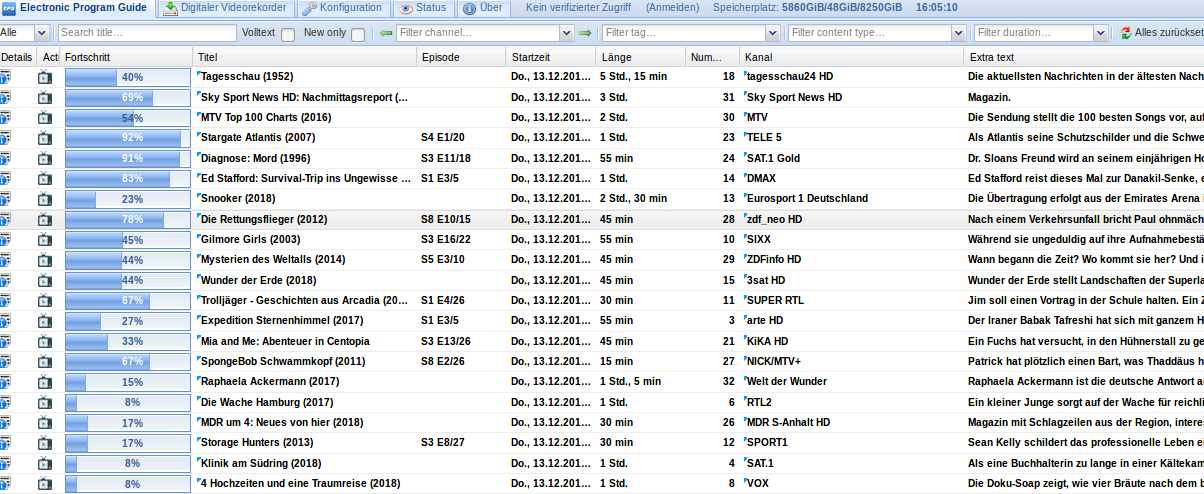Select episode cell 'S8 E2/26'
This screenshot has width=1204, height=494.
coord(443,361)
